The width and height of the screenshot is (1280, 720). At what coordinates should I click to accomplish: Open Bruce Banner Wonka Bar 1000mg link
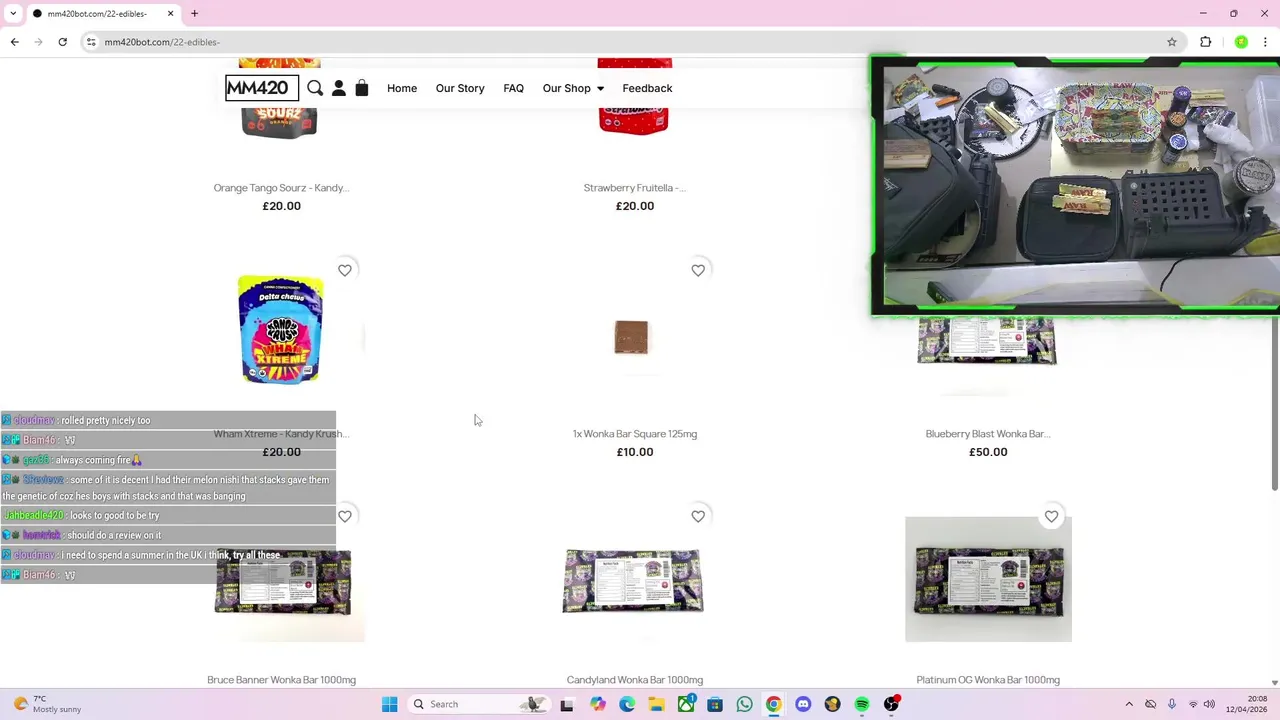pyautogui.click(x=281, y=680)
